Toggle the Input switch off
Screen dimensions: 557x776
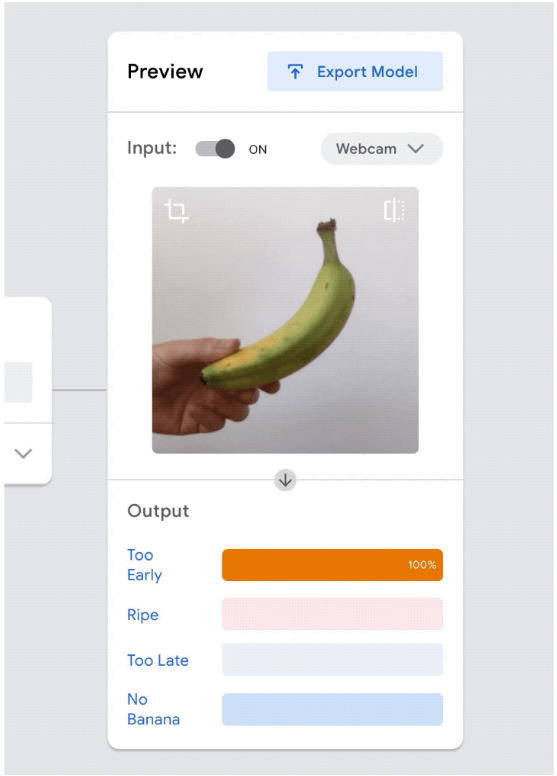[215, 148]
